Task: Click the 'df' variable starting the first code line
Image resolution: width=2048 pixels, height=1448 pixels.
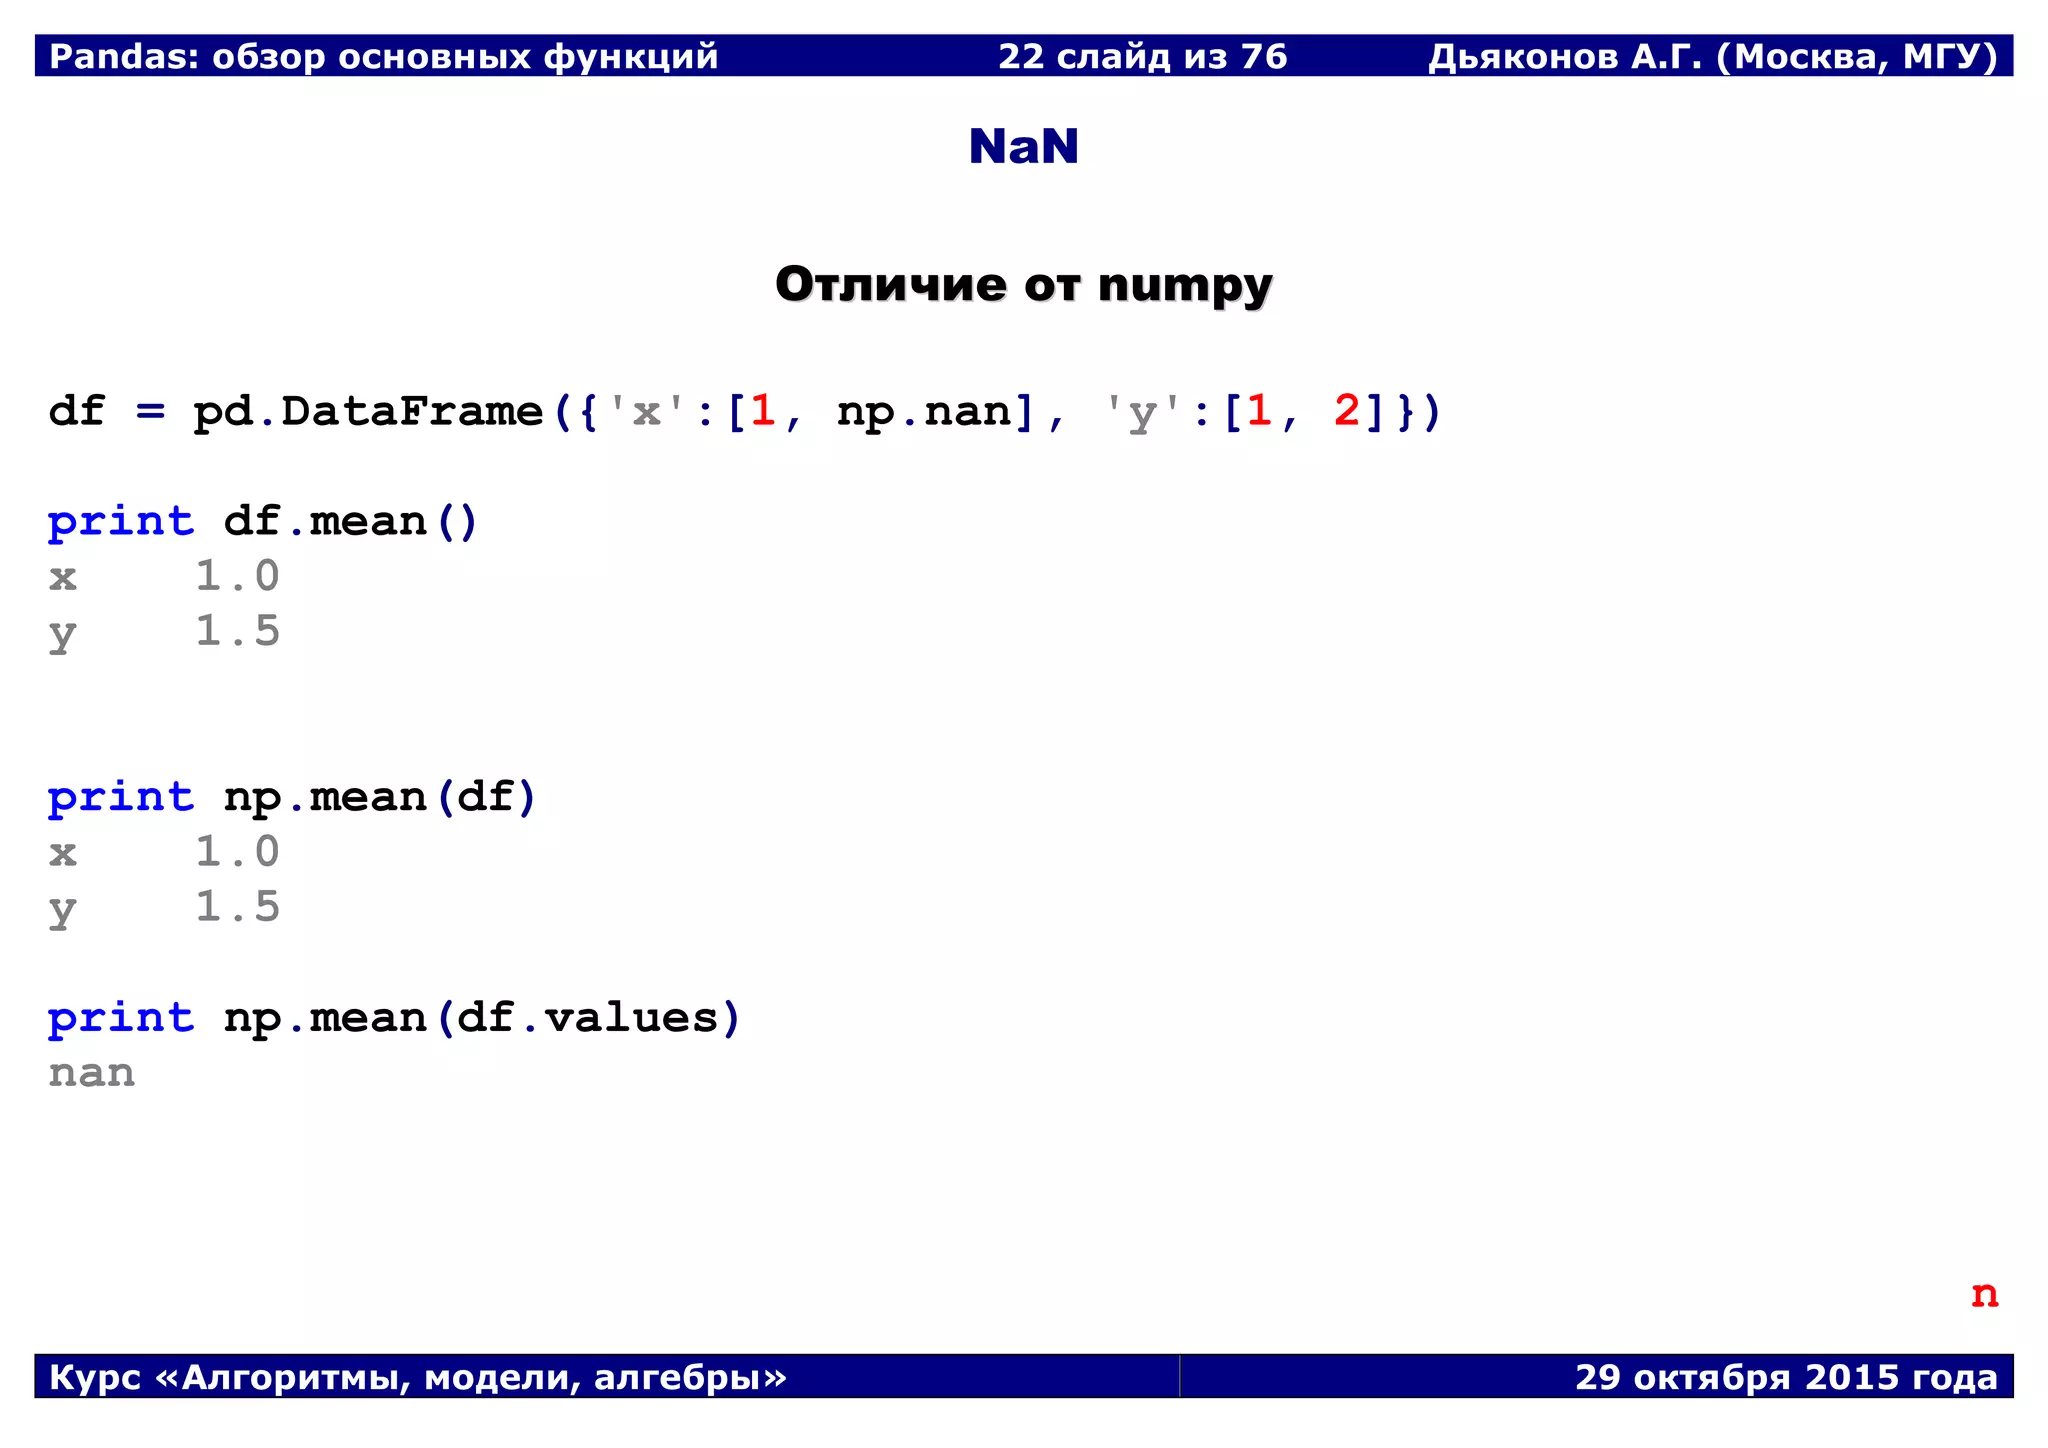Action: pyautogui.click(x=77, y=412)
